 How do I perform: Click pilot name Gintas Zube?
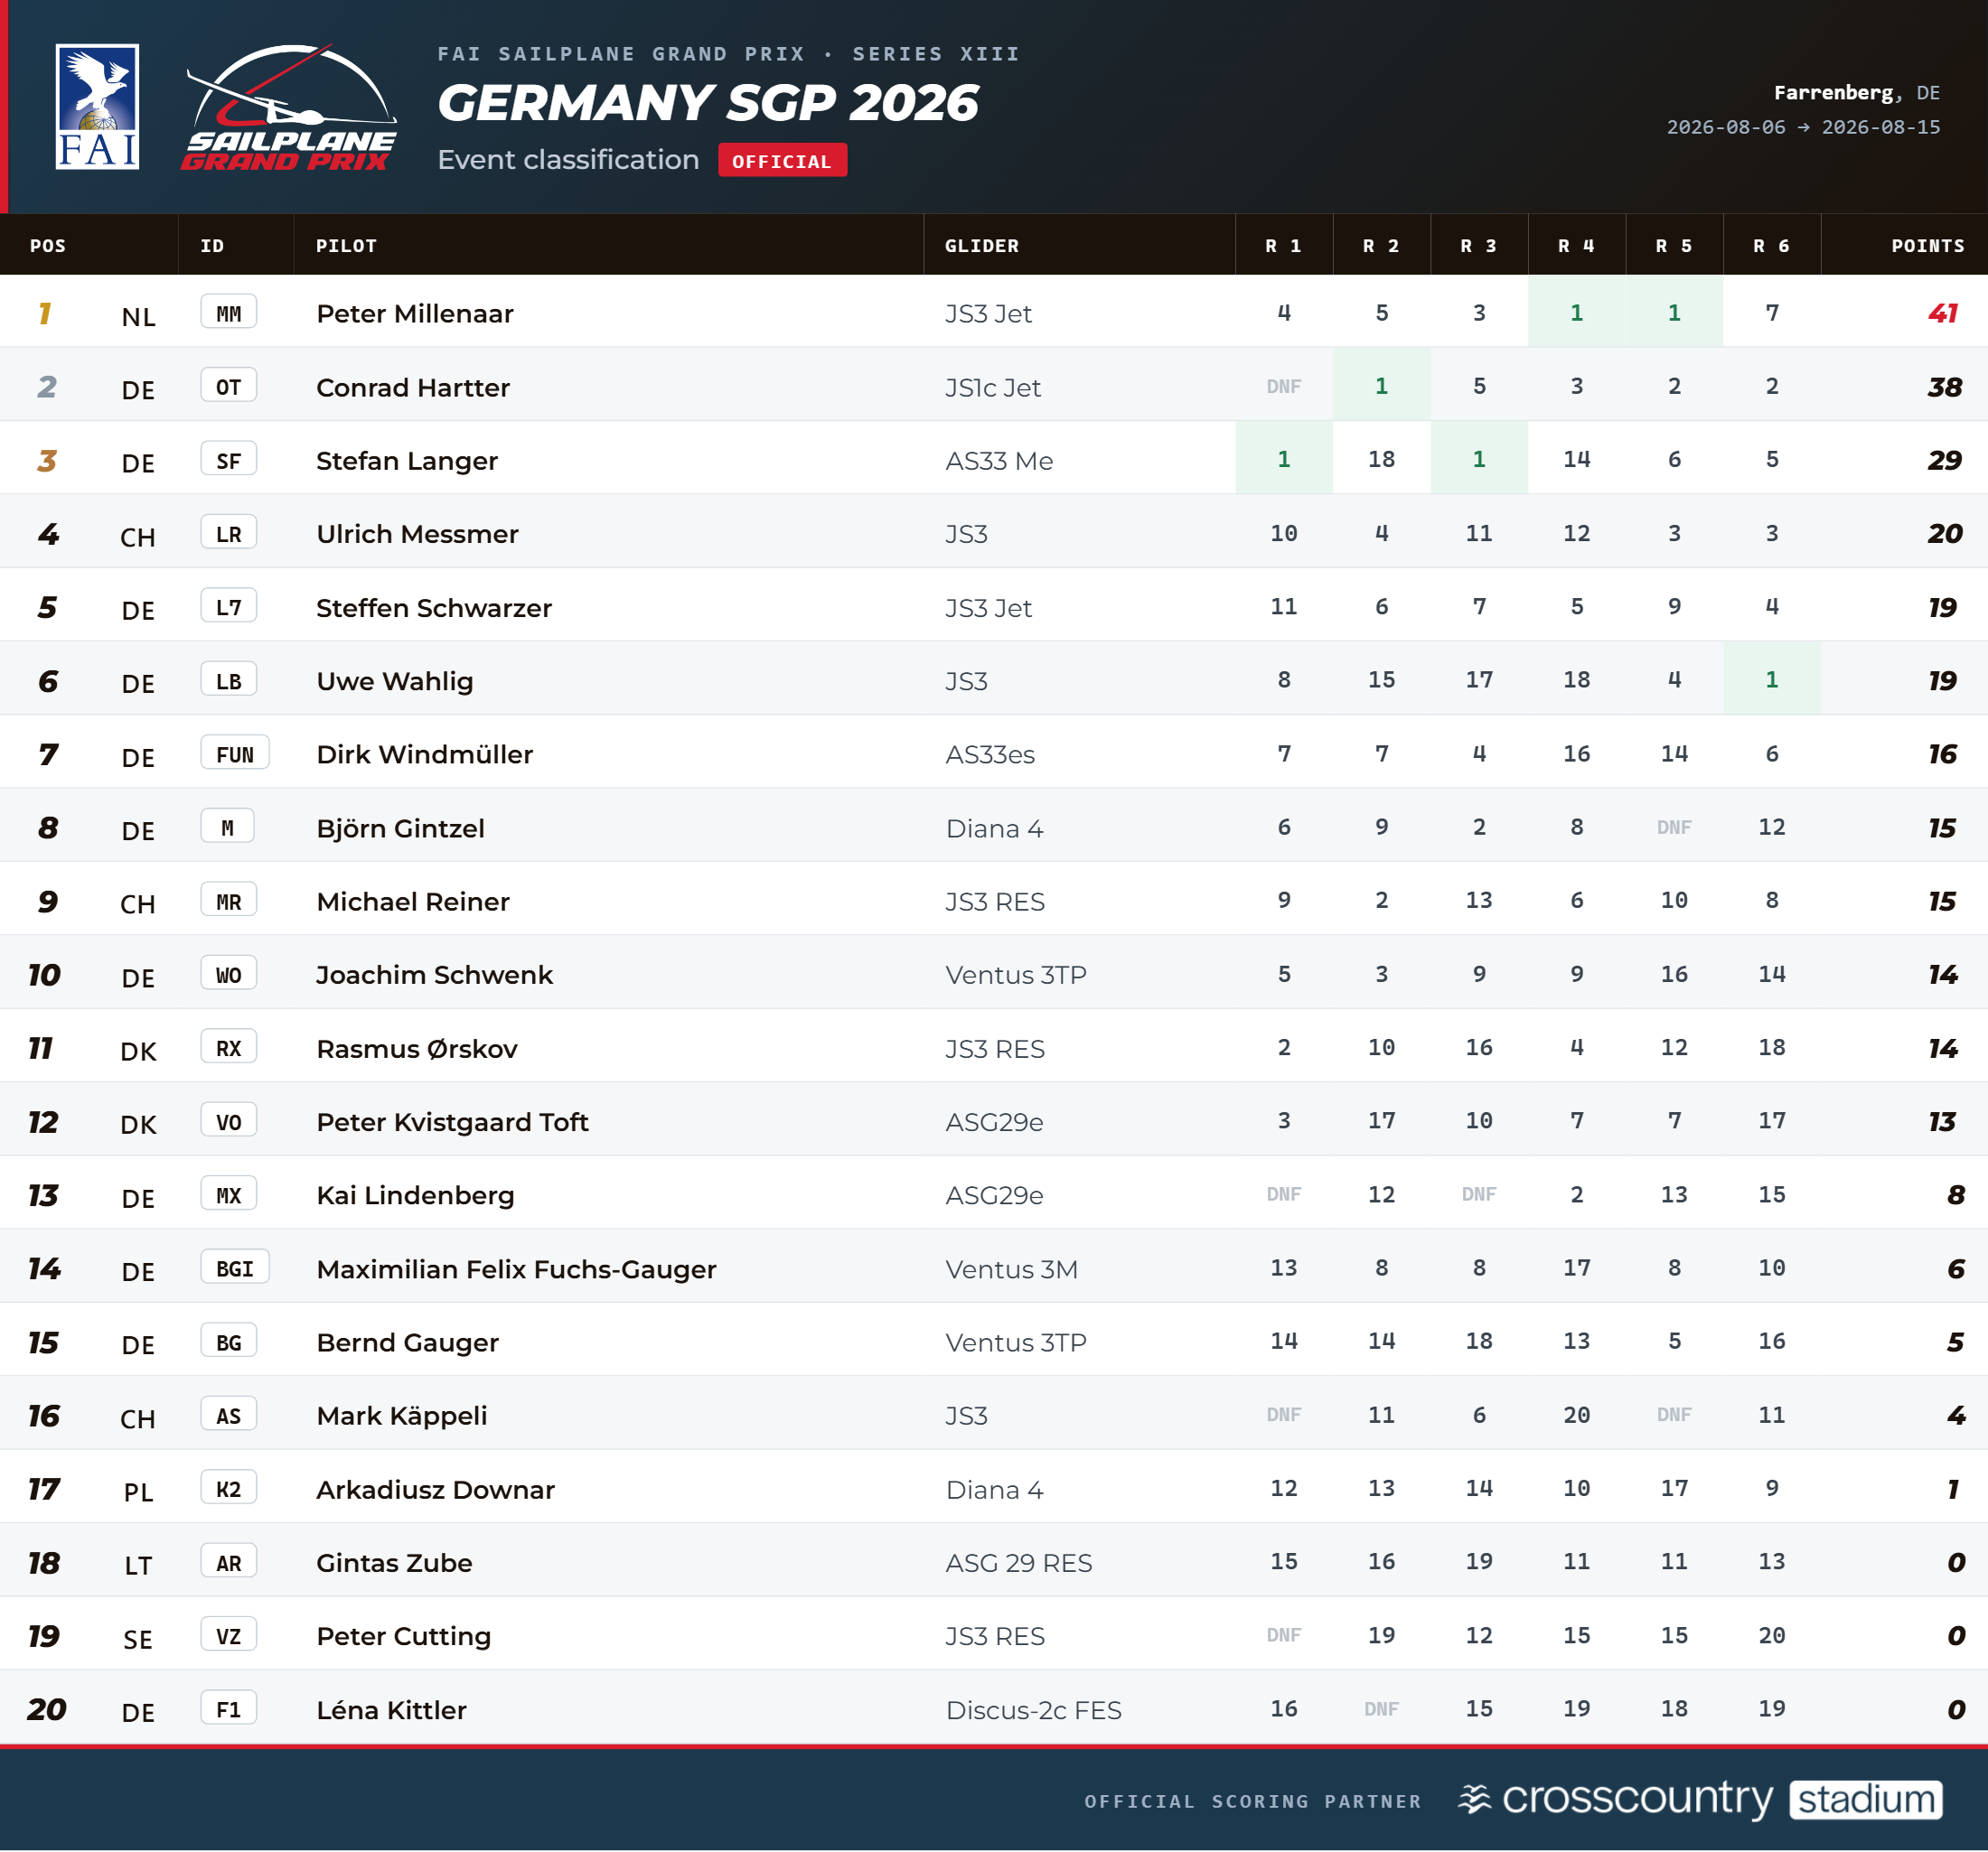(394, 1562)
